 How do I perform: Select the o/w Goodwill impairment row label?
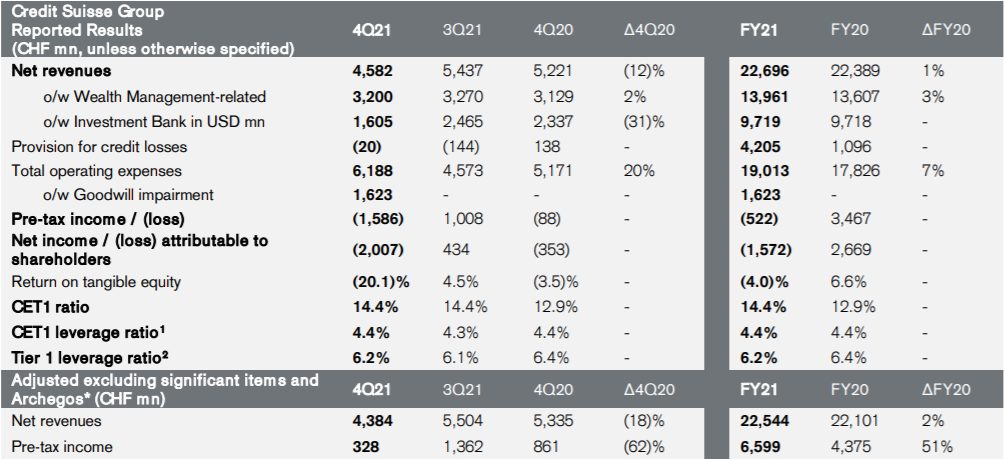[x=128, y=195]
